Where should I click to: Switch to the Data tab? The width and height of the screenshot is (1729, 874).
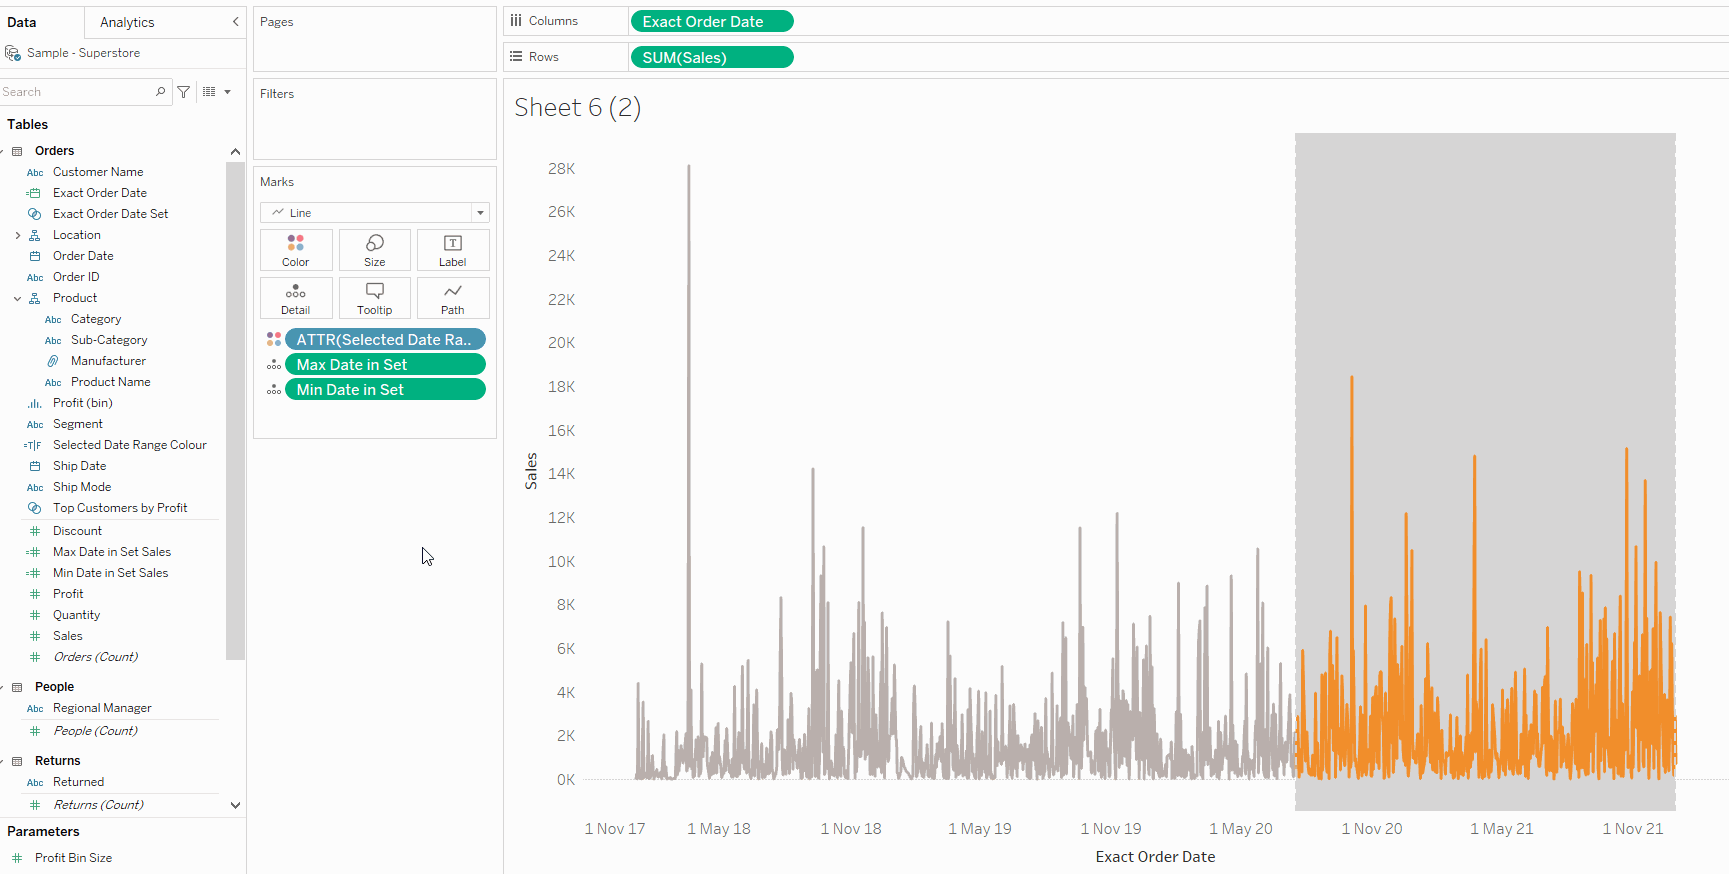[x=22, y=22]
